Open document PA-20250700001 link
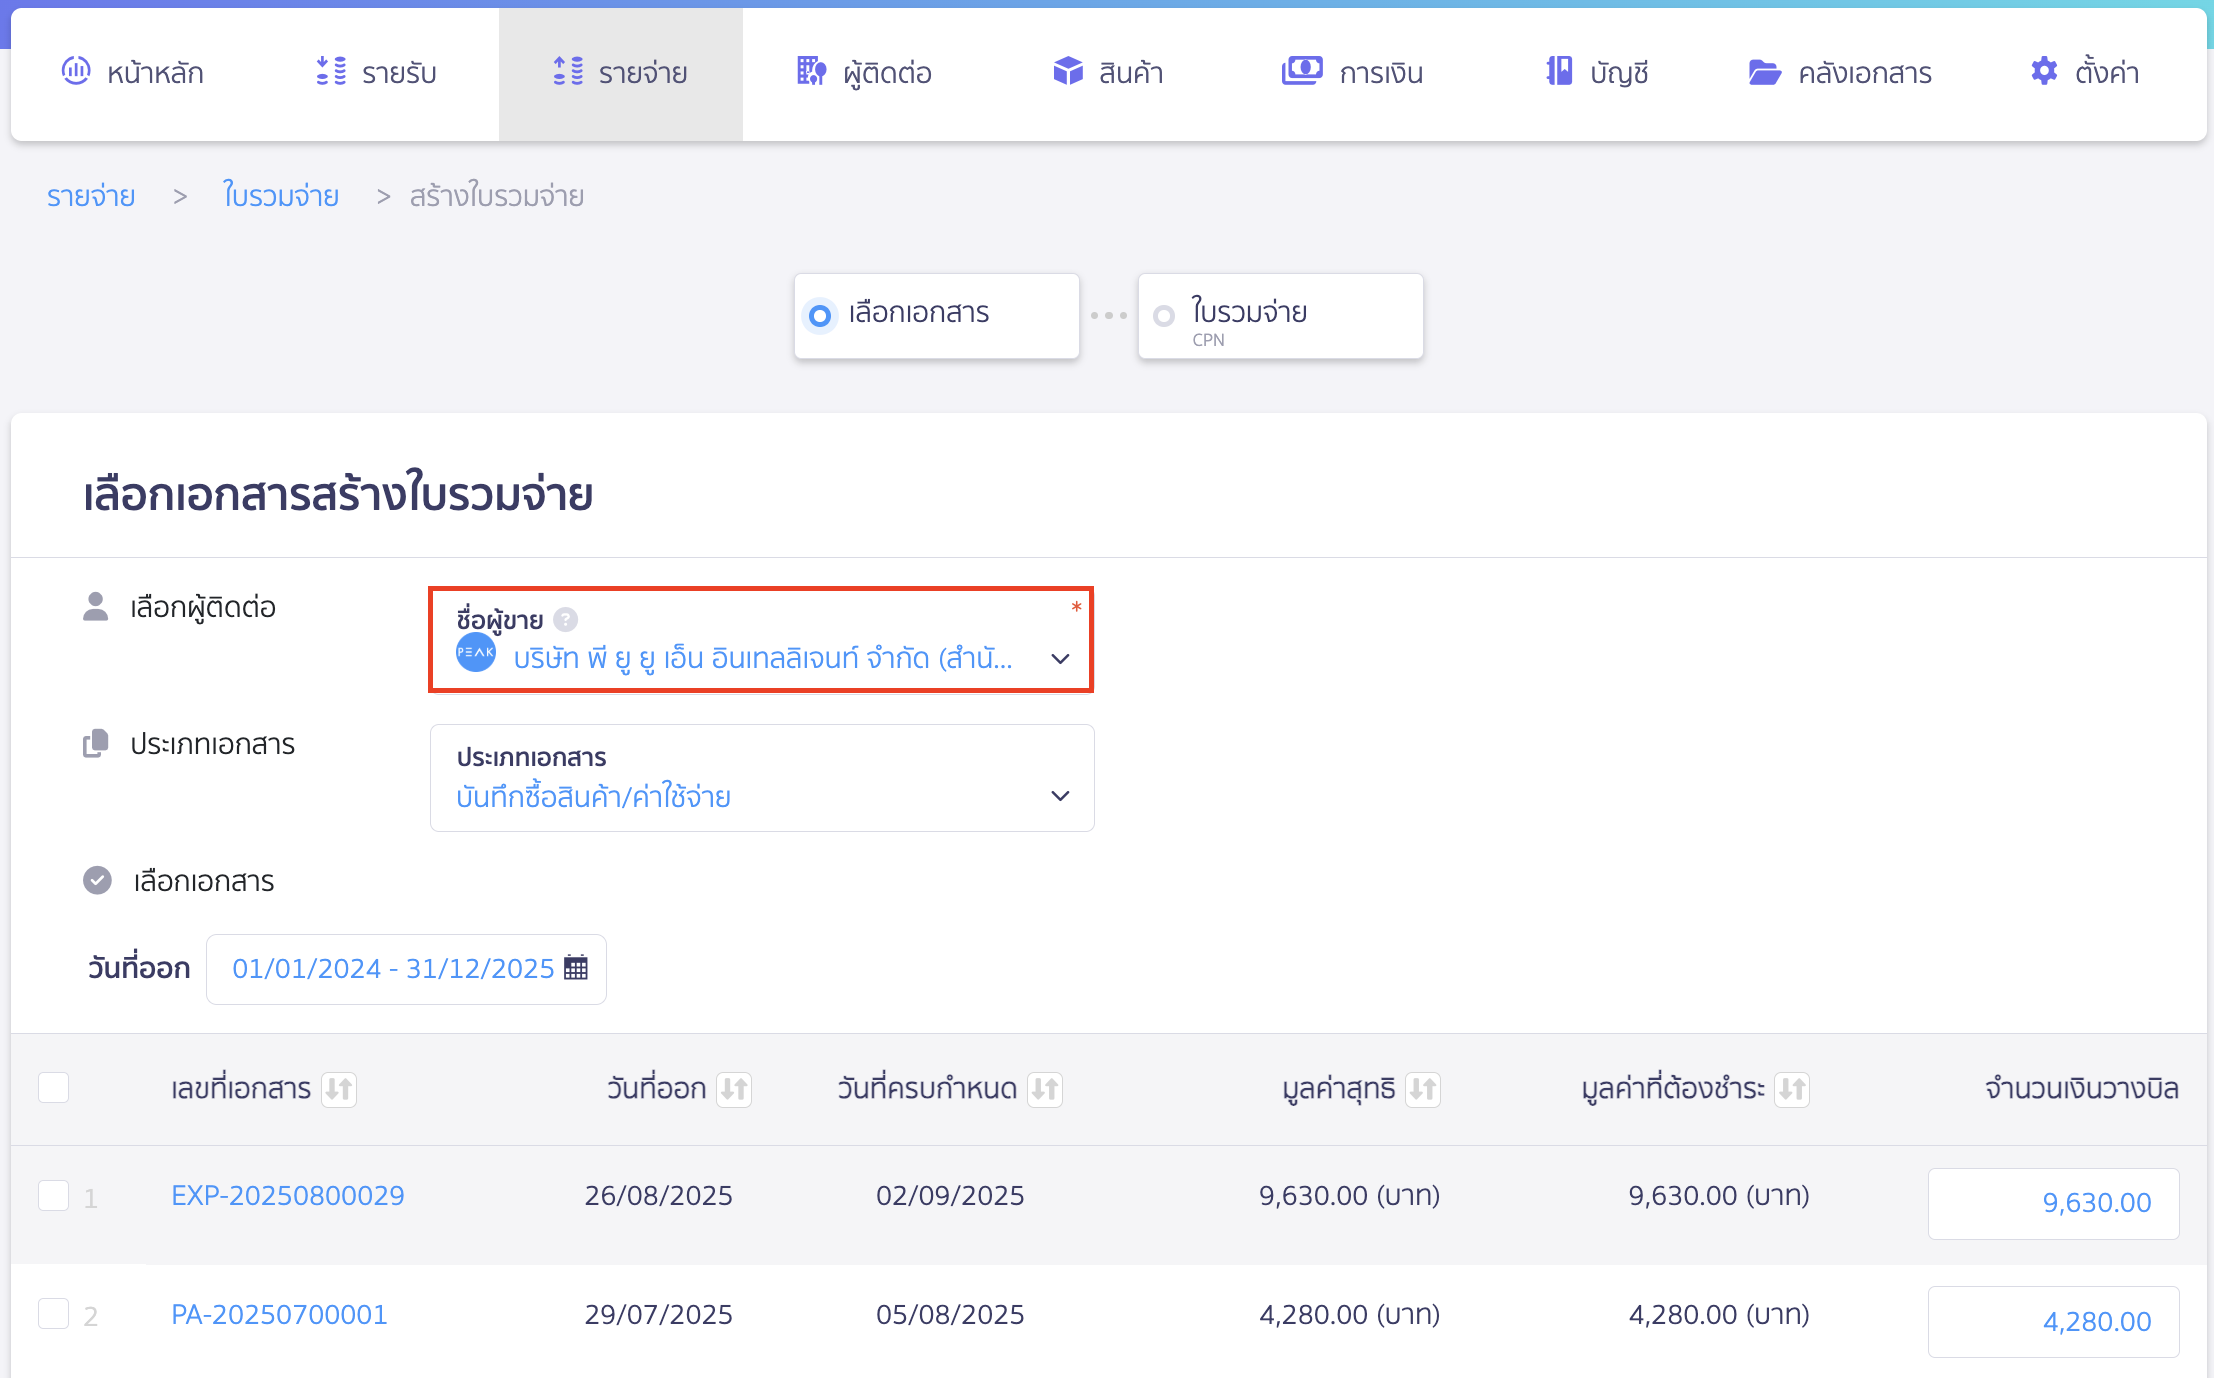 point(279,1314)
